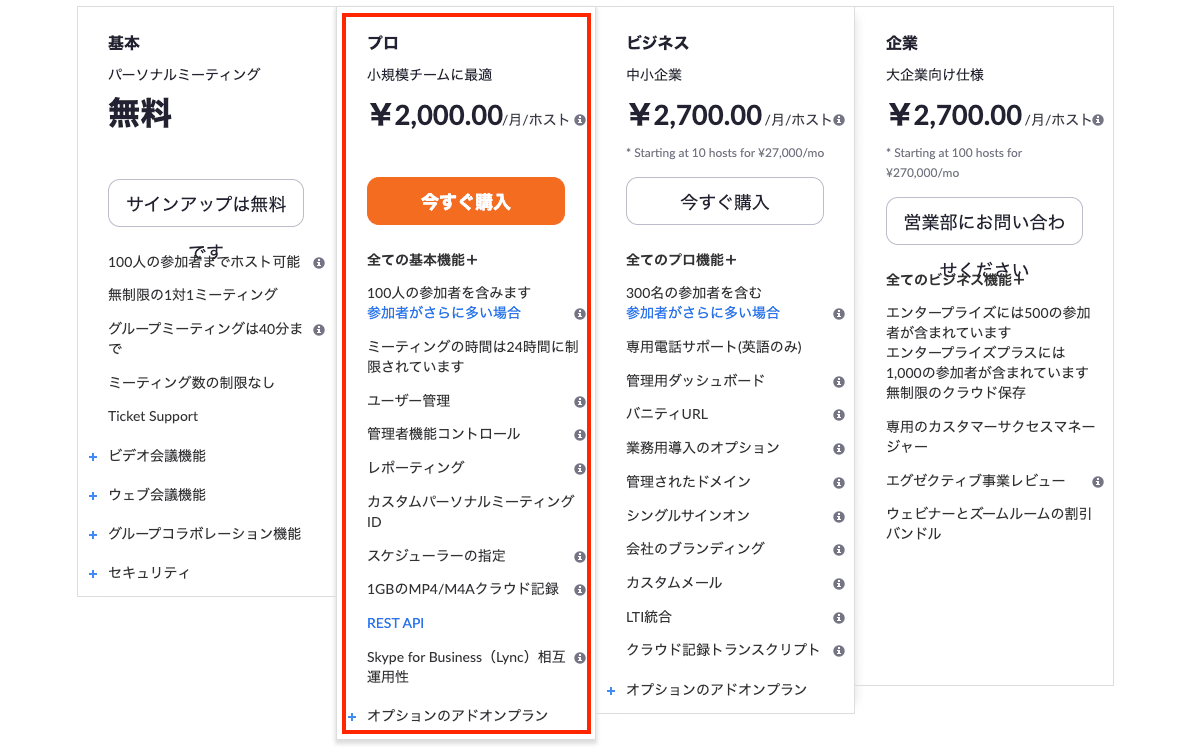Open the info icon for 1GBのMP4/M4Aクラウド記録
Viewport: 1200px width, 750px height.
(582, 590)
